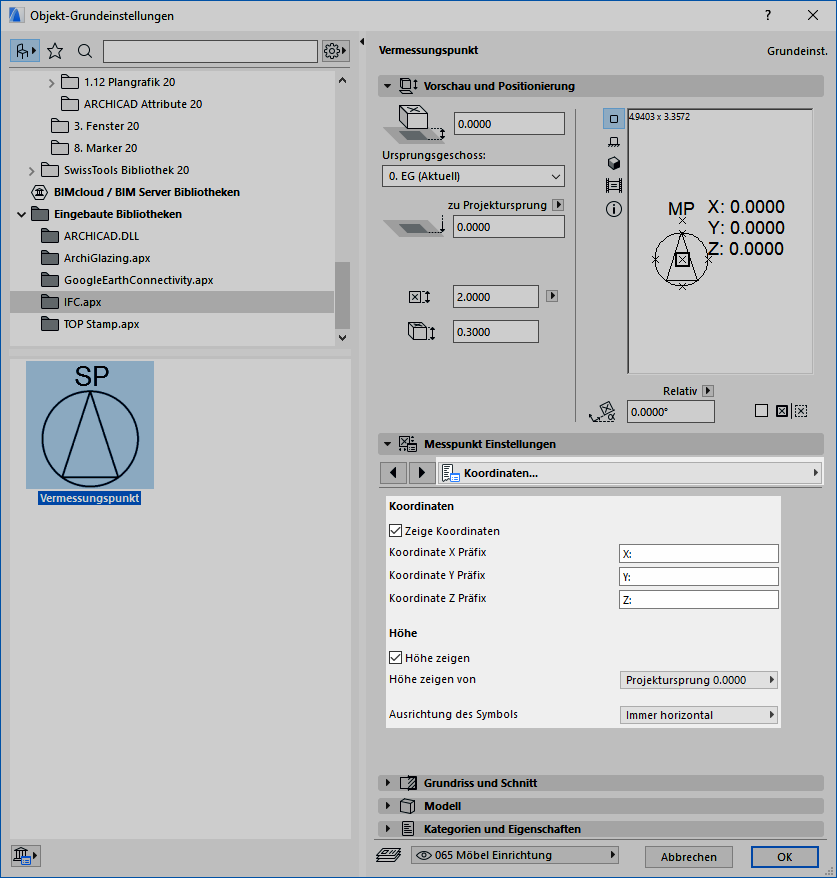Click the symbol size dimension icon
The height and width of the screenshot is (878, 837).
point(419,297)
